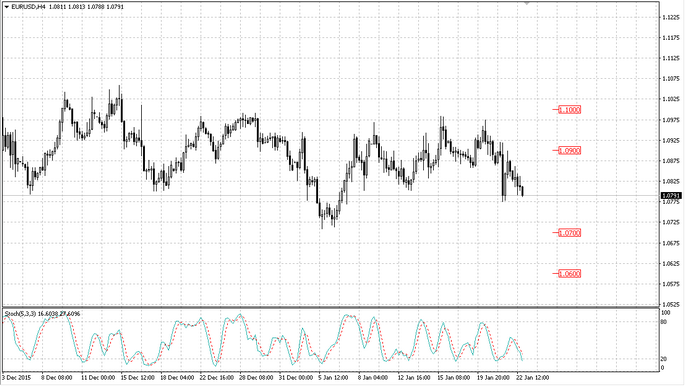Click the 1.1025 value on price axis
Screen dimensions: 685x386
pyautogui.click(x=671, y=100)
